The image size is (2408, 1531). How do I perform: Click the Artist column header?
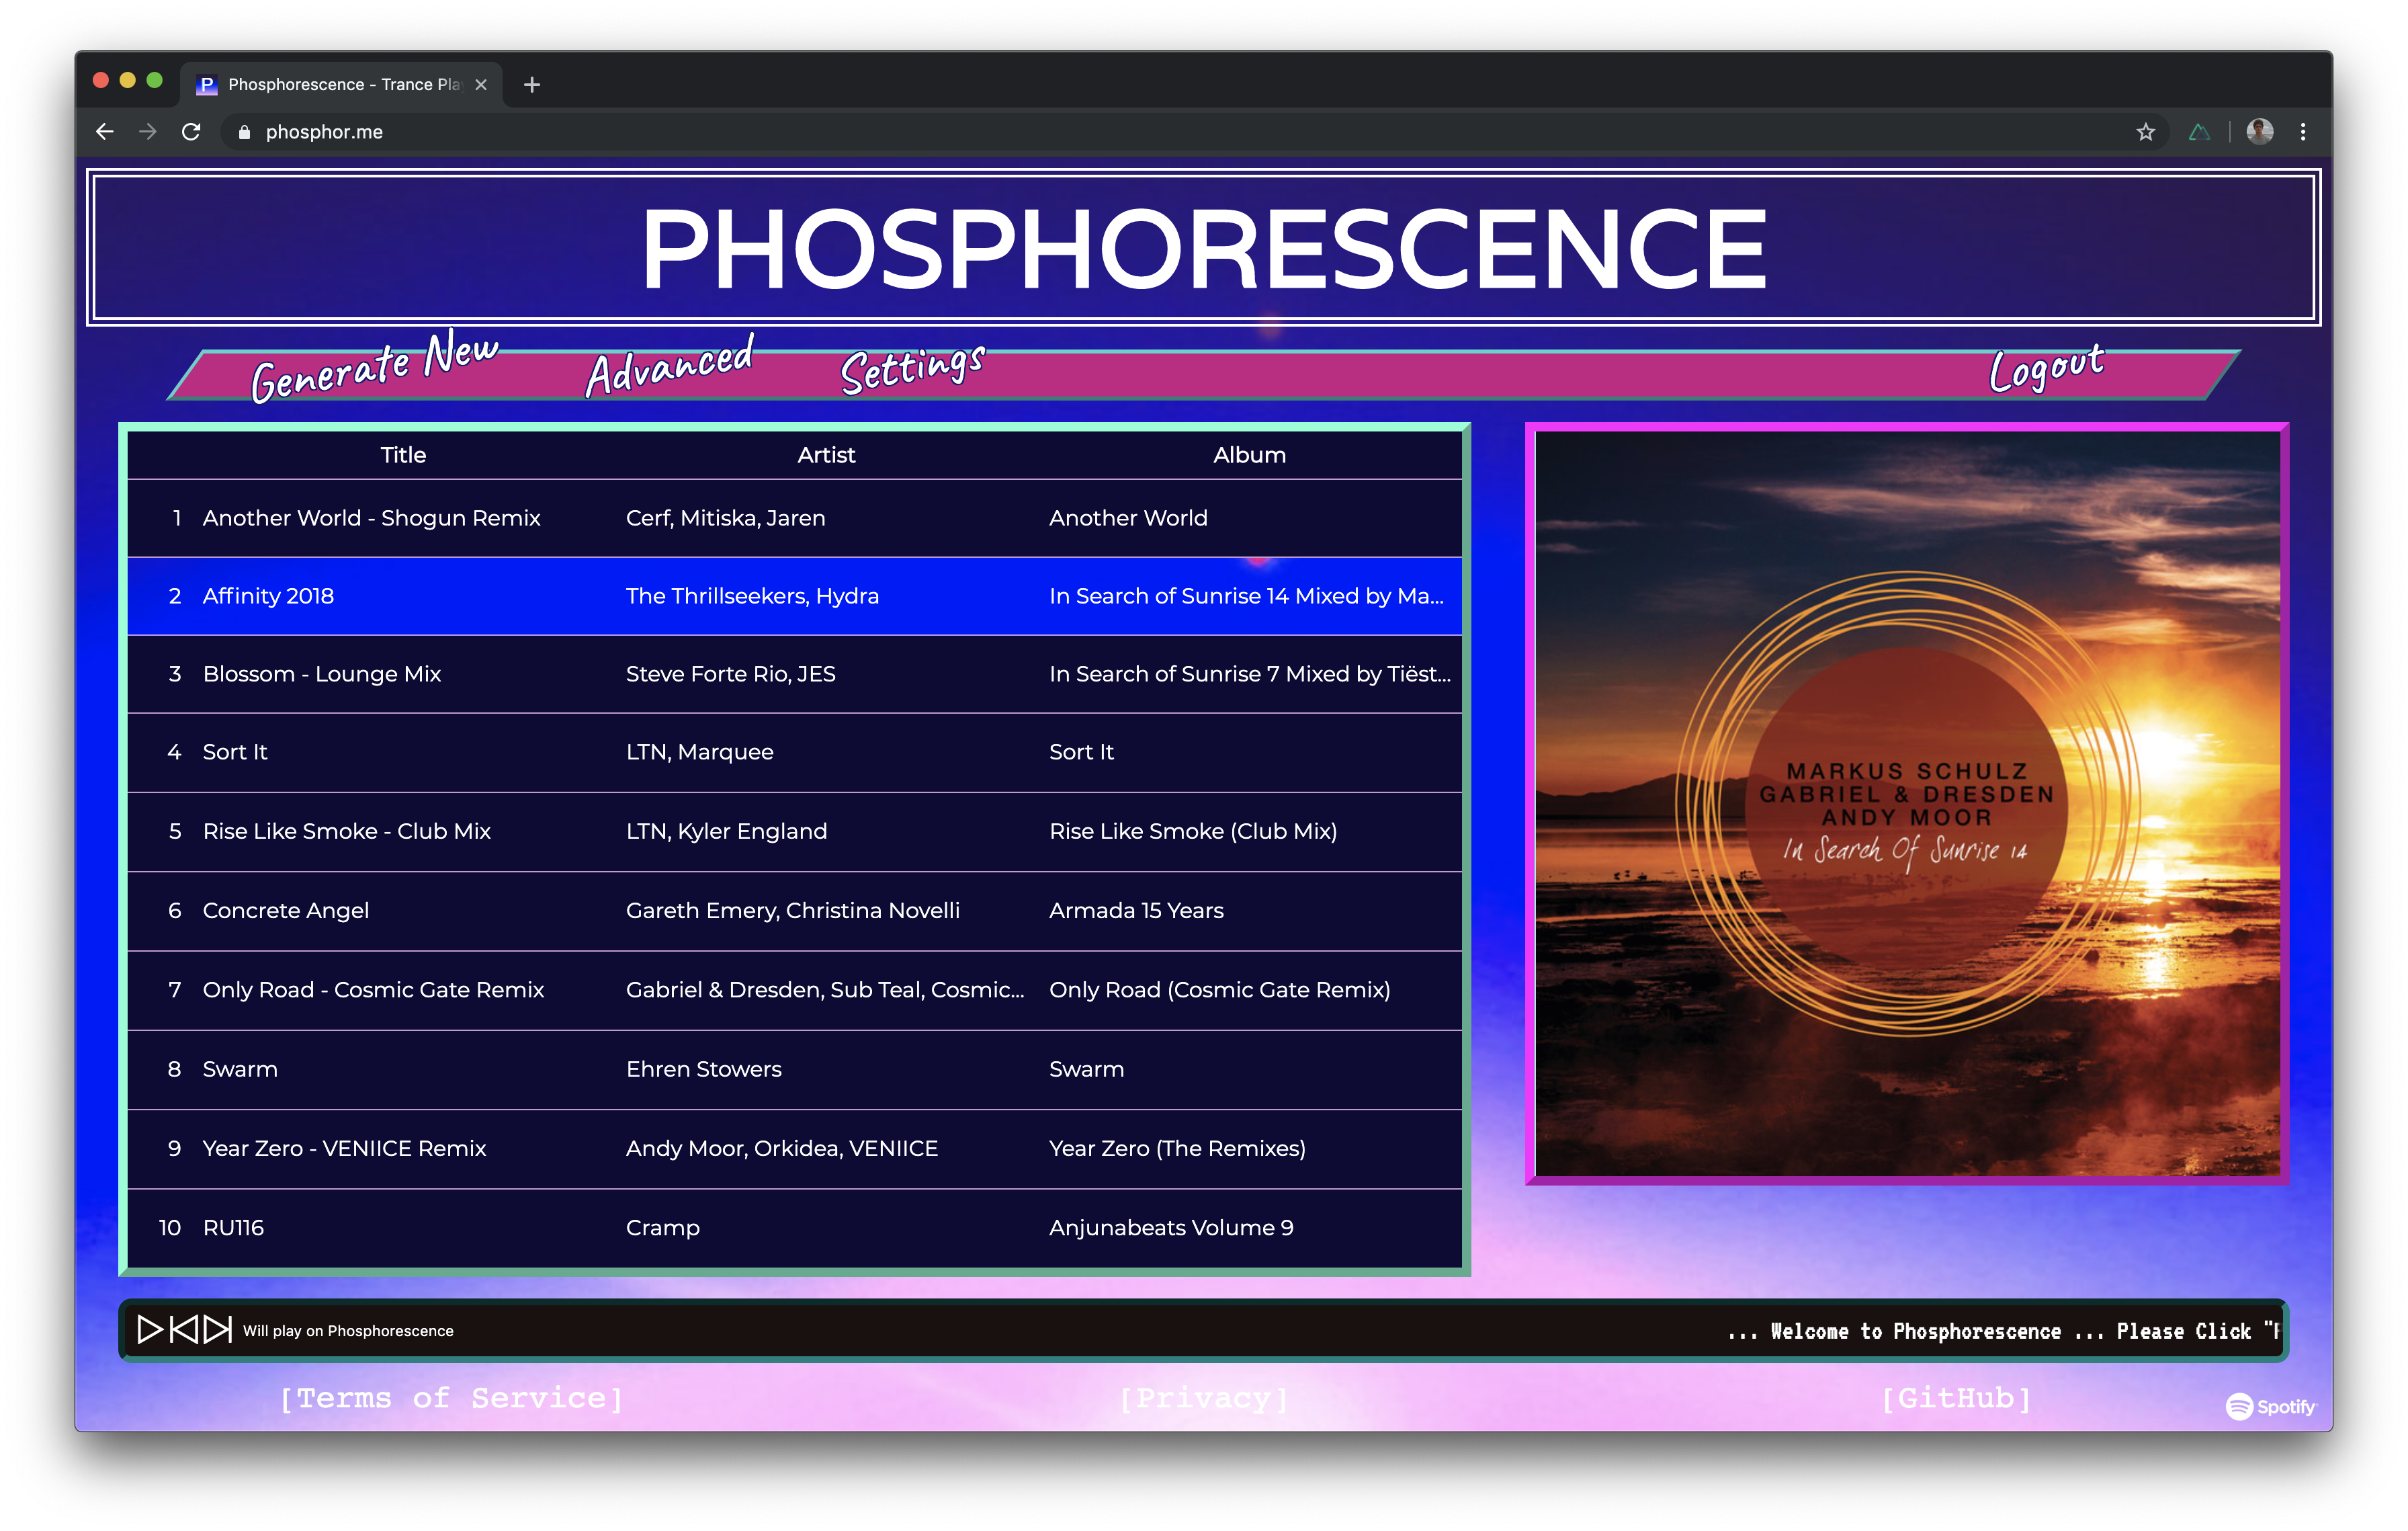826,455
